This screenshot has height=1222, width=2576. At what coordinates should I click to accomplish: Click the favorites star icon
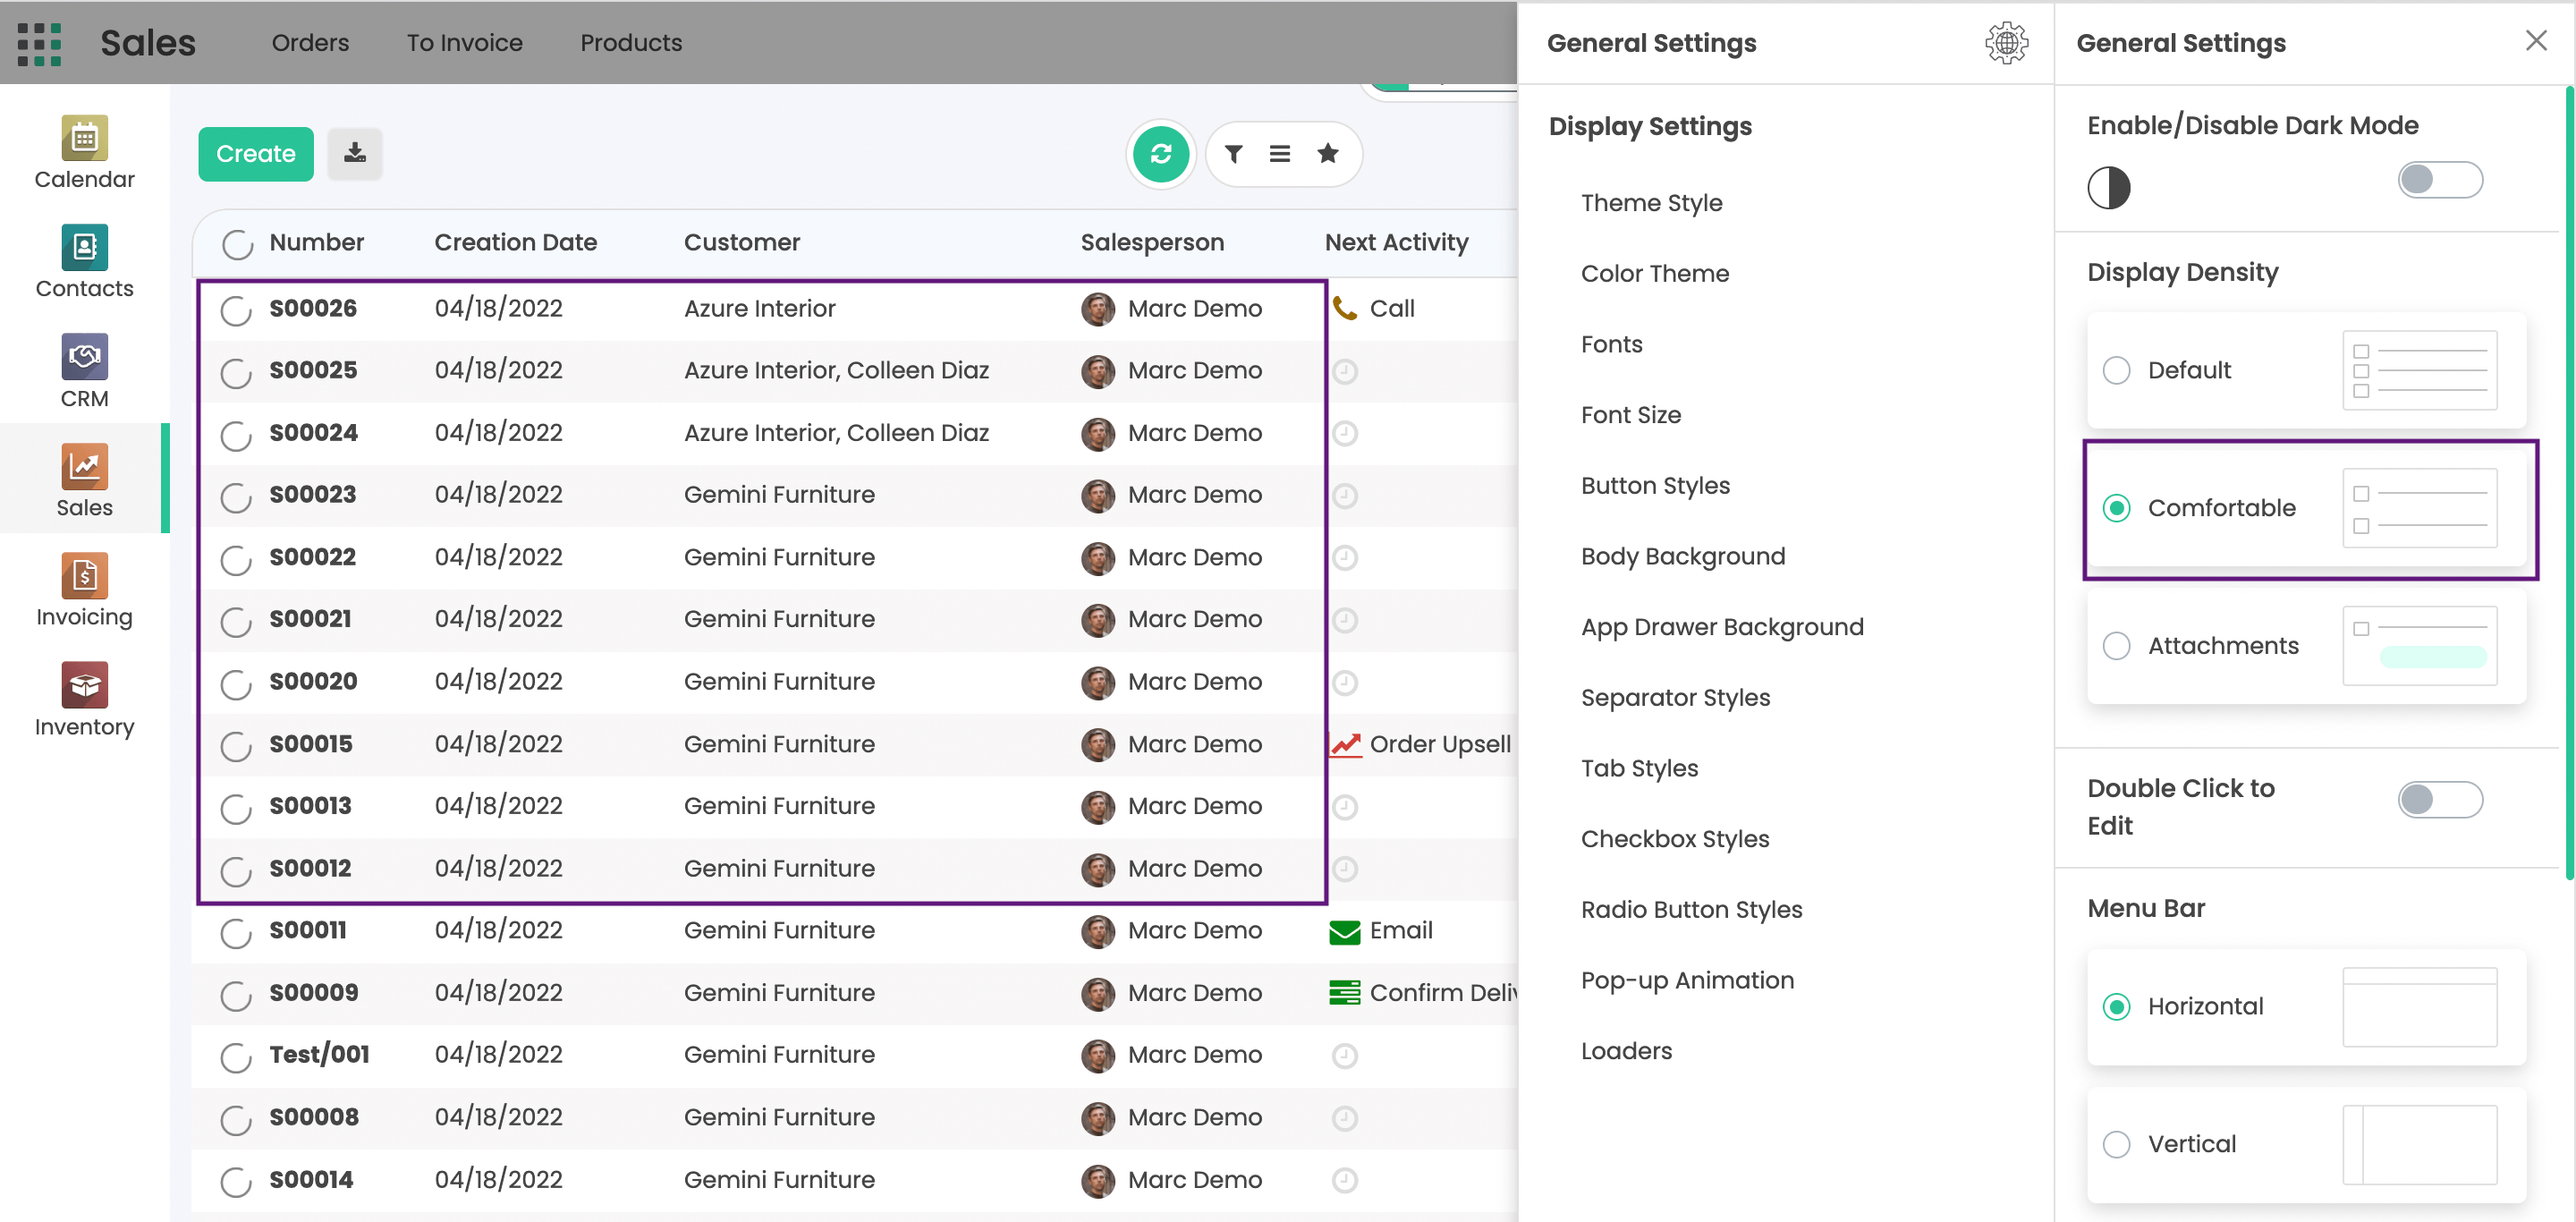click(x=1327, y=154)
